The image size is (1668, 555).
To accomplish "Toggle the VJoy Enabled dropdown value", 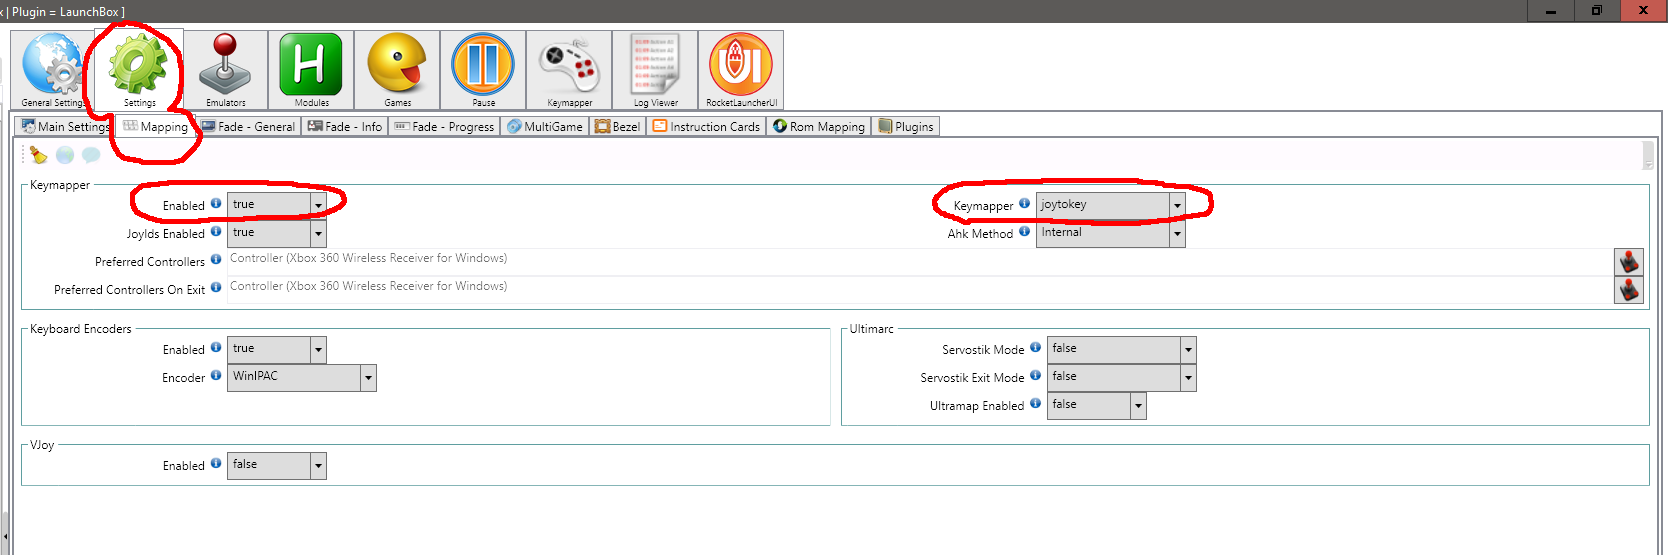I will tap(318, 466).
